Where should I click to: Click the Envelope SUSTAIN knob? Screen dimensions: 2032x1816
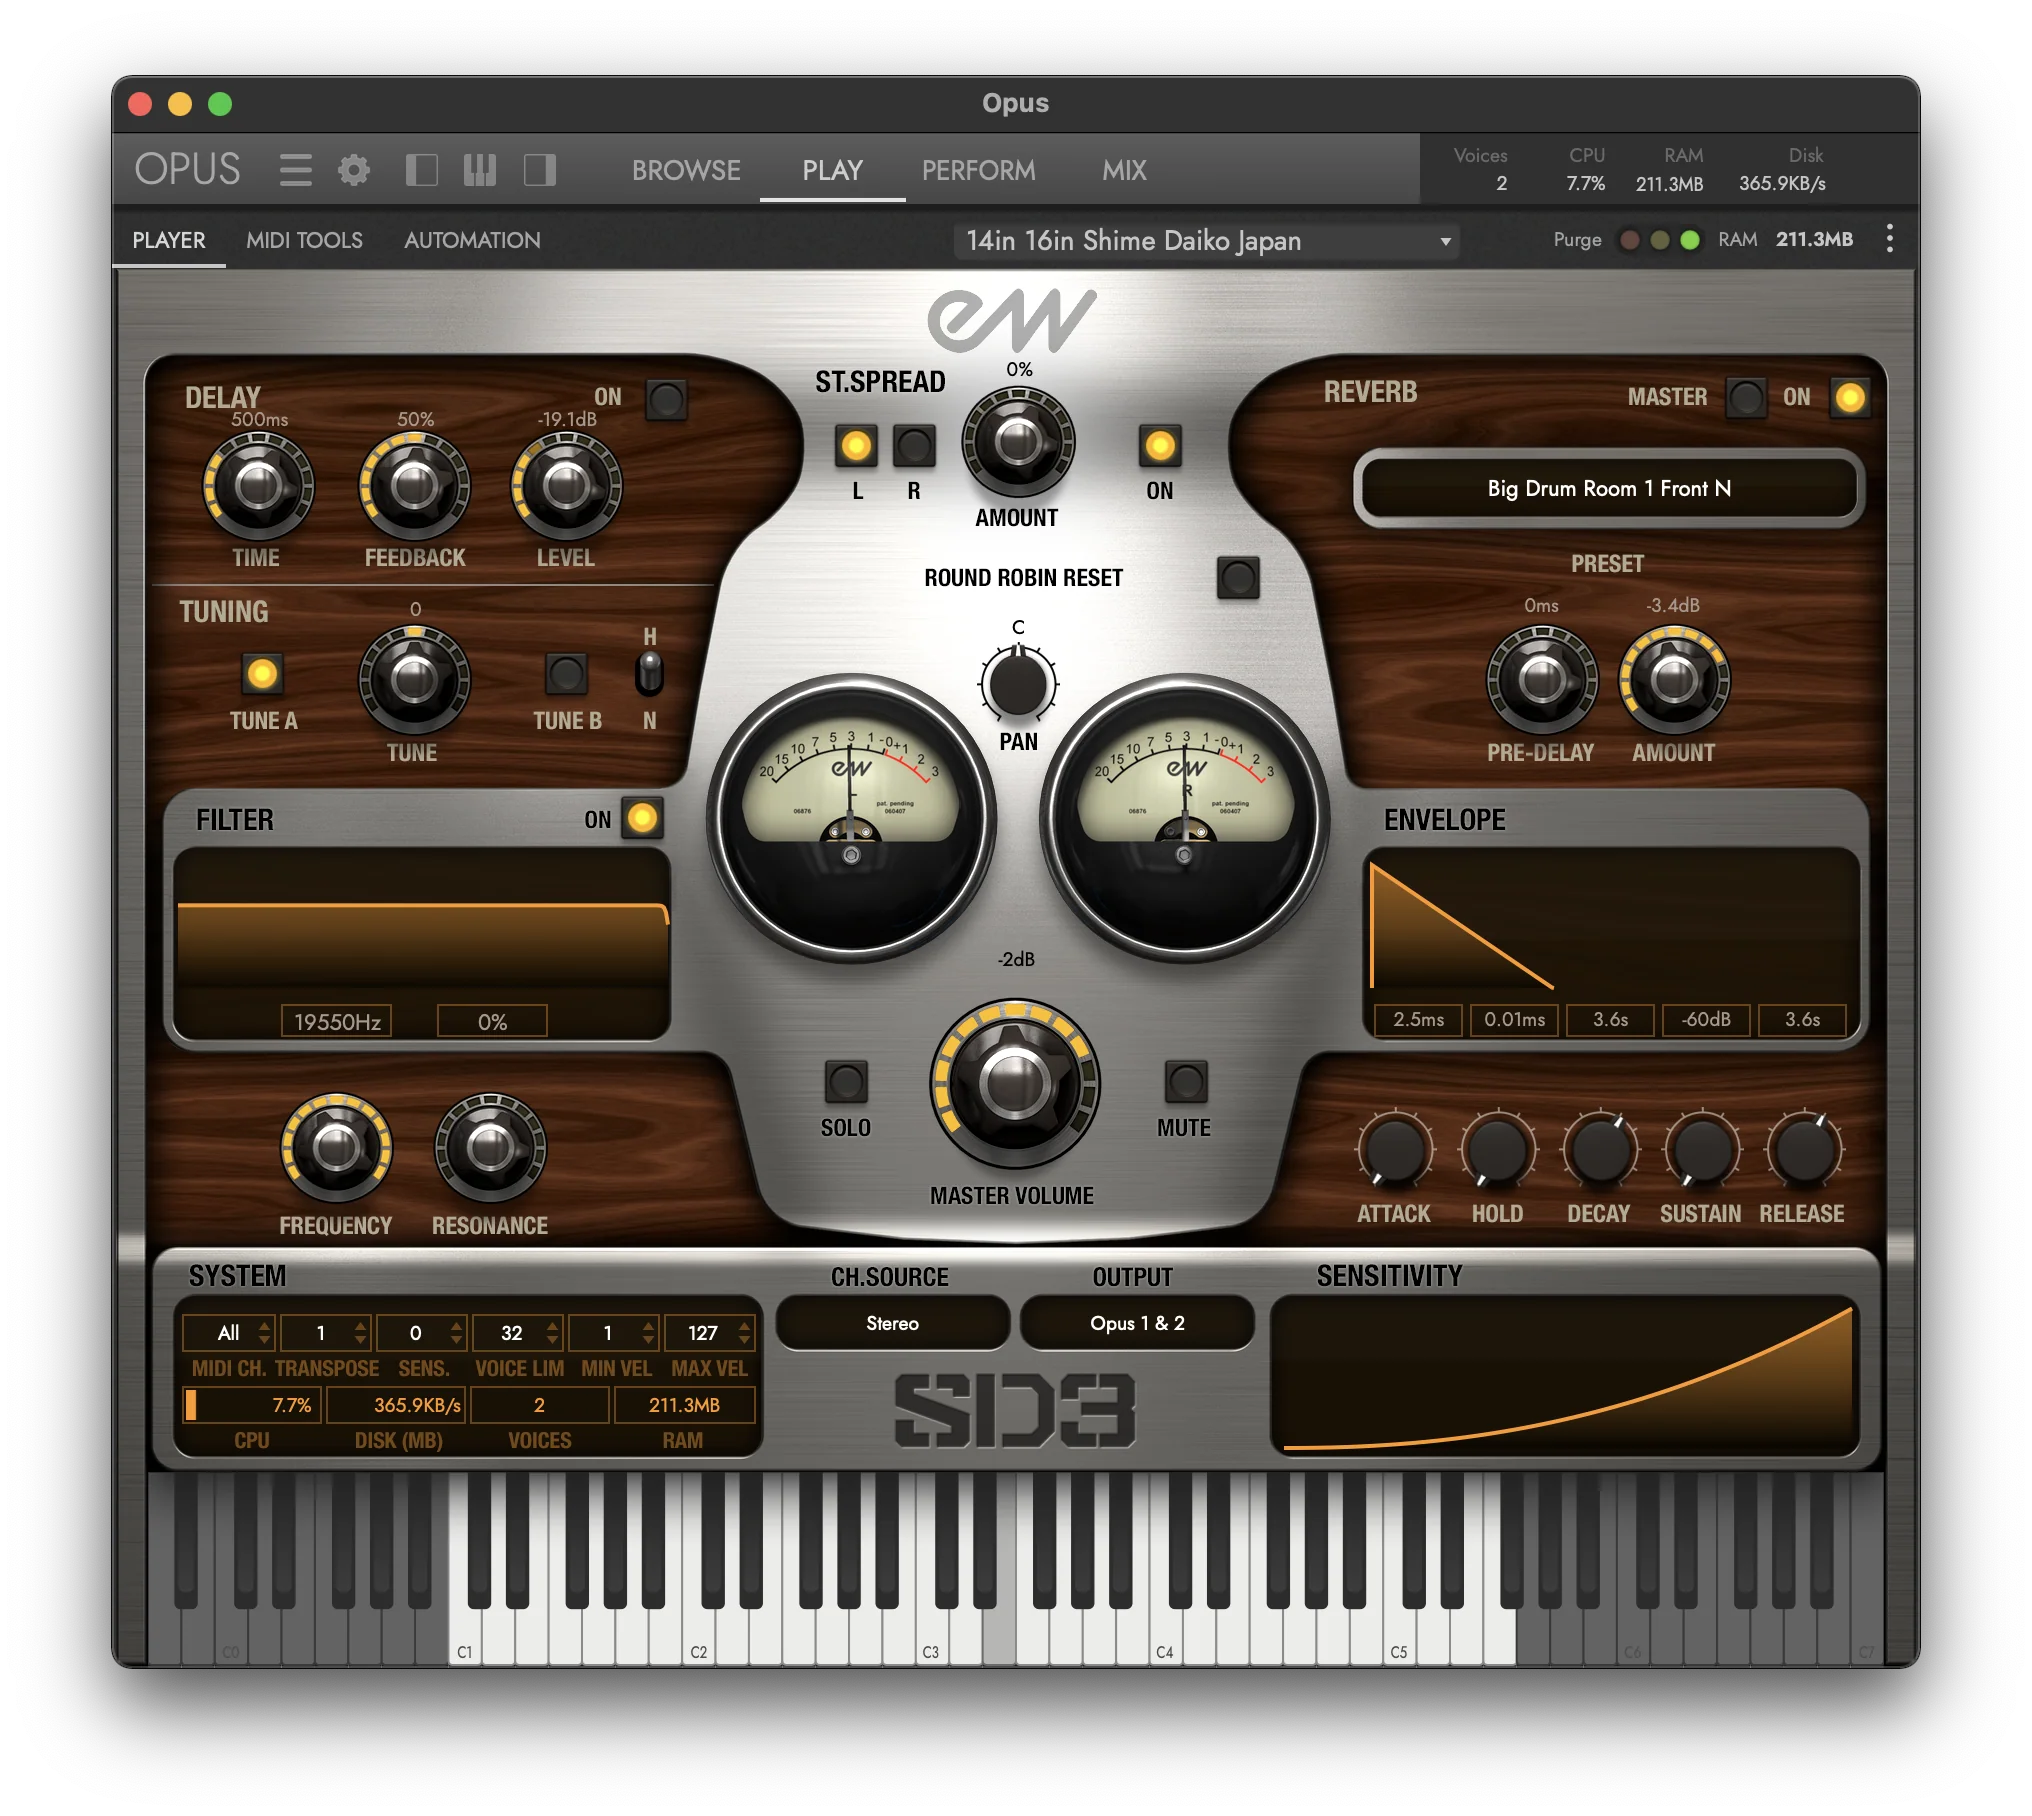(1701, 1150)
